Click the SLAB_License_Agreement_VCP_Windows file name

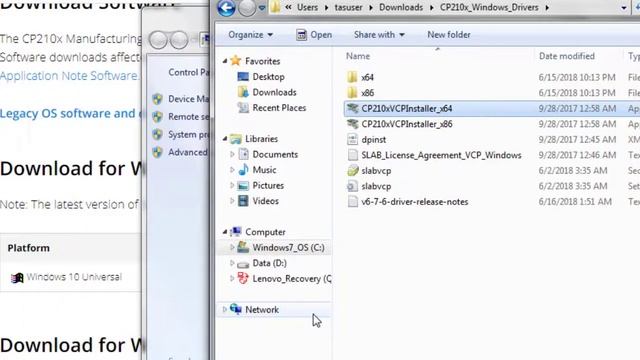click(441, 155)
